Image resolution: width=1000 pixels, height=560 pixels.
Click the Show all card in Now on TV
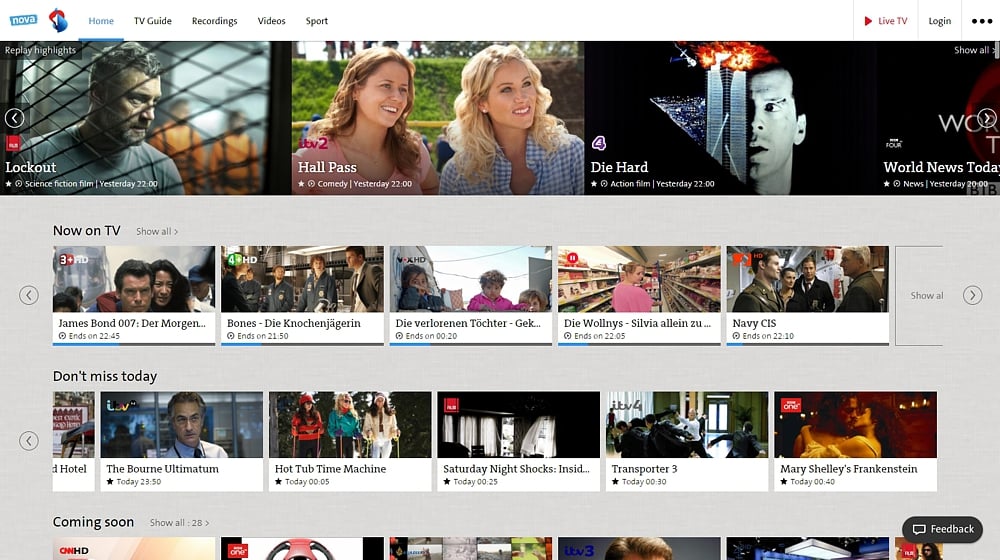click(919, 295)
